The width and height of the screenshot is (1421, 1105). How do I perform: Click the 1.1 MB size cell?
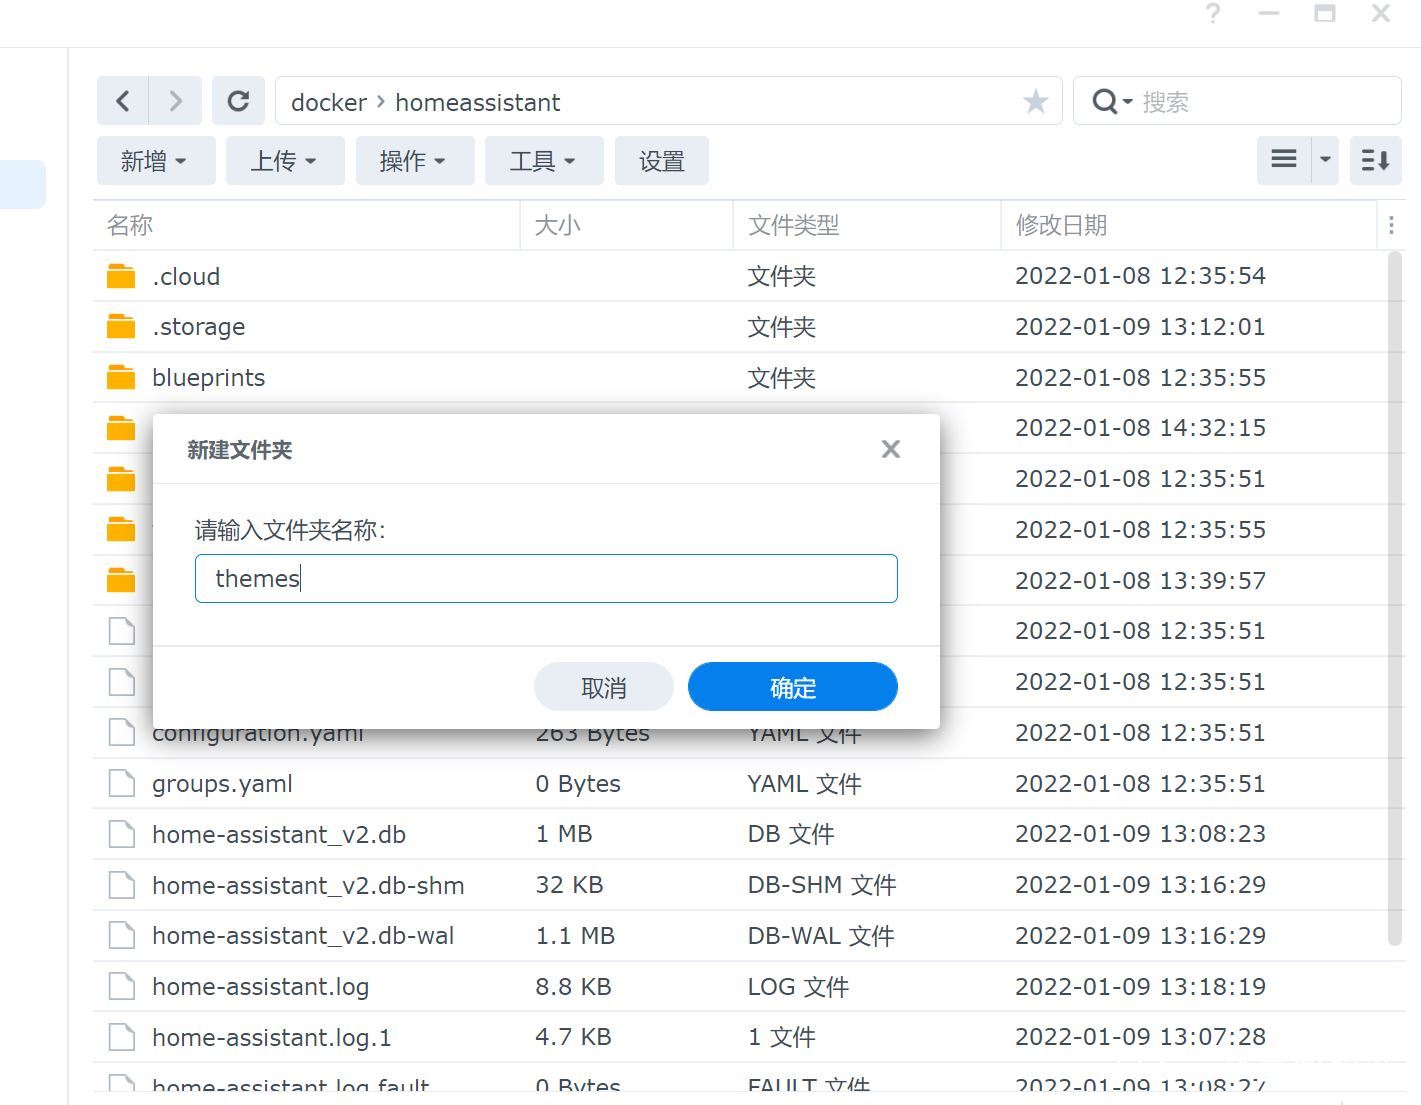[x=575, y=935]
